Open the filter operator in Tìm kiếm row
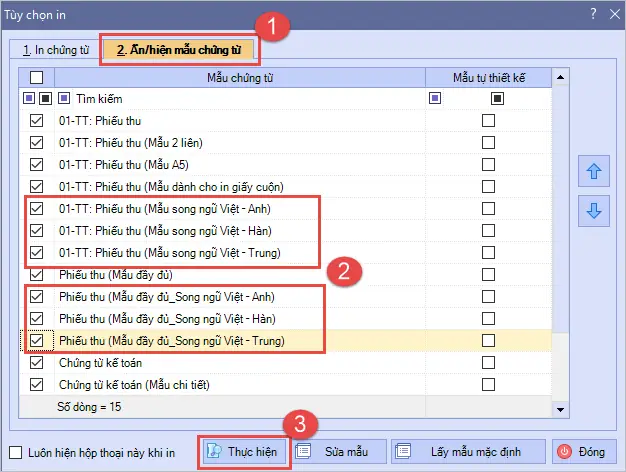Image resolution: width=626 pixels, height=472 pixels. [63, 98]
